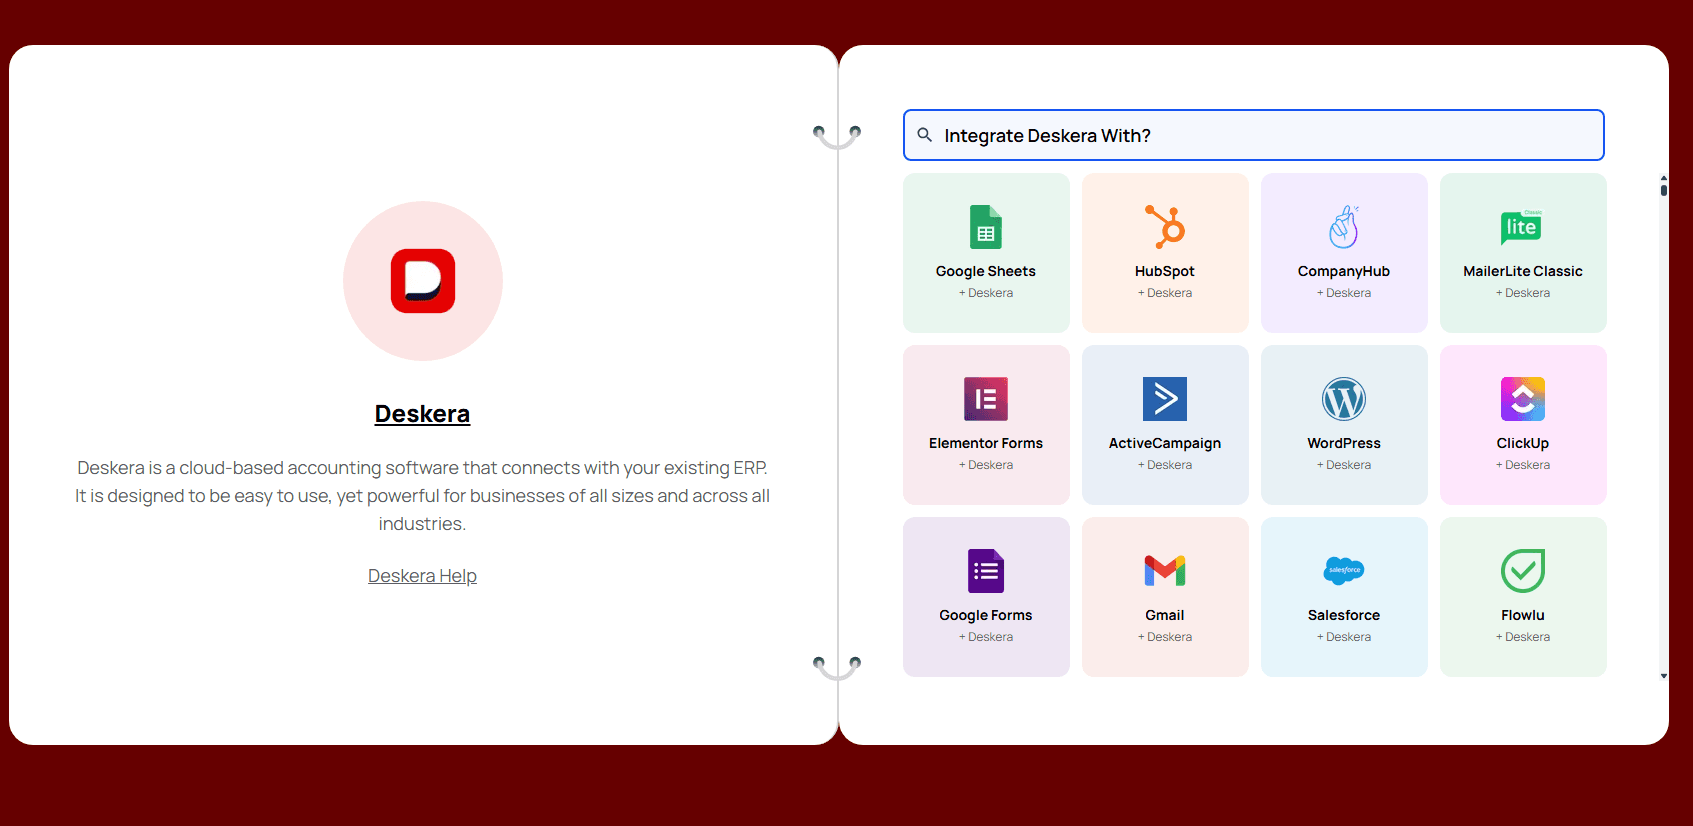Open the Deskera Help link
Viewport: 1693px width, 826px height.
point(422,576)
